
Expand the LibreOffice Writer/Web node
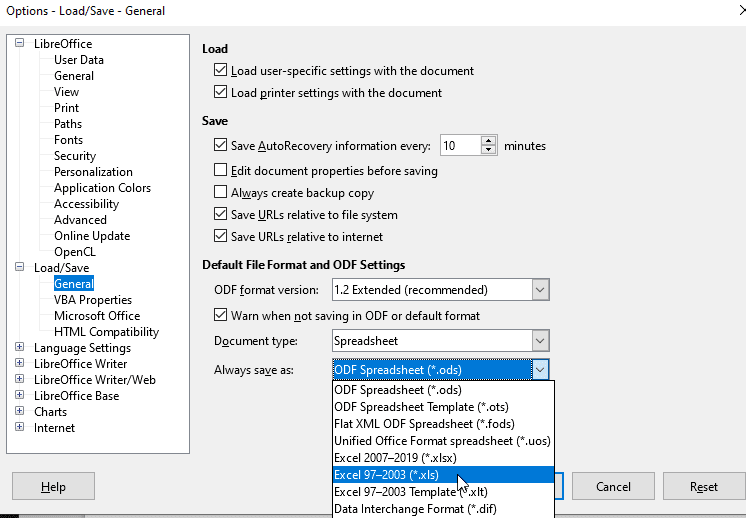[x=20, y=379]
